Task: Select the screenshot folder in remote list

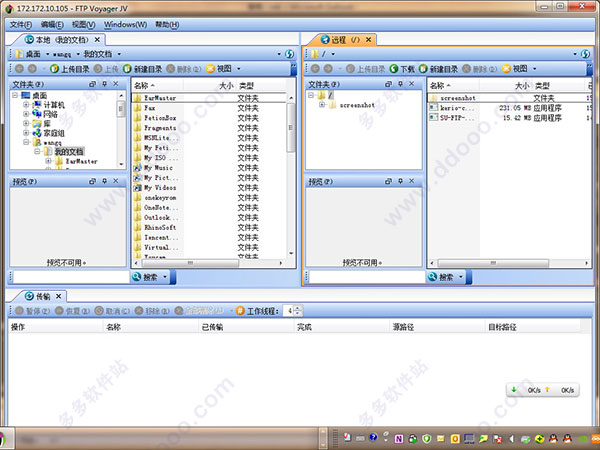Action: tap(507, 98)
